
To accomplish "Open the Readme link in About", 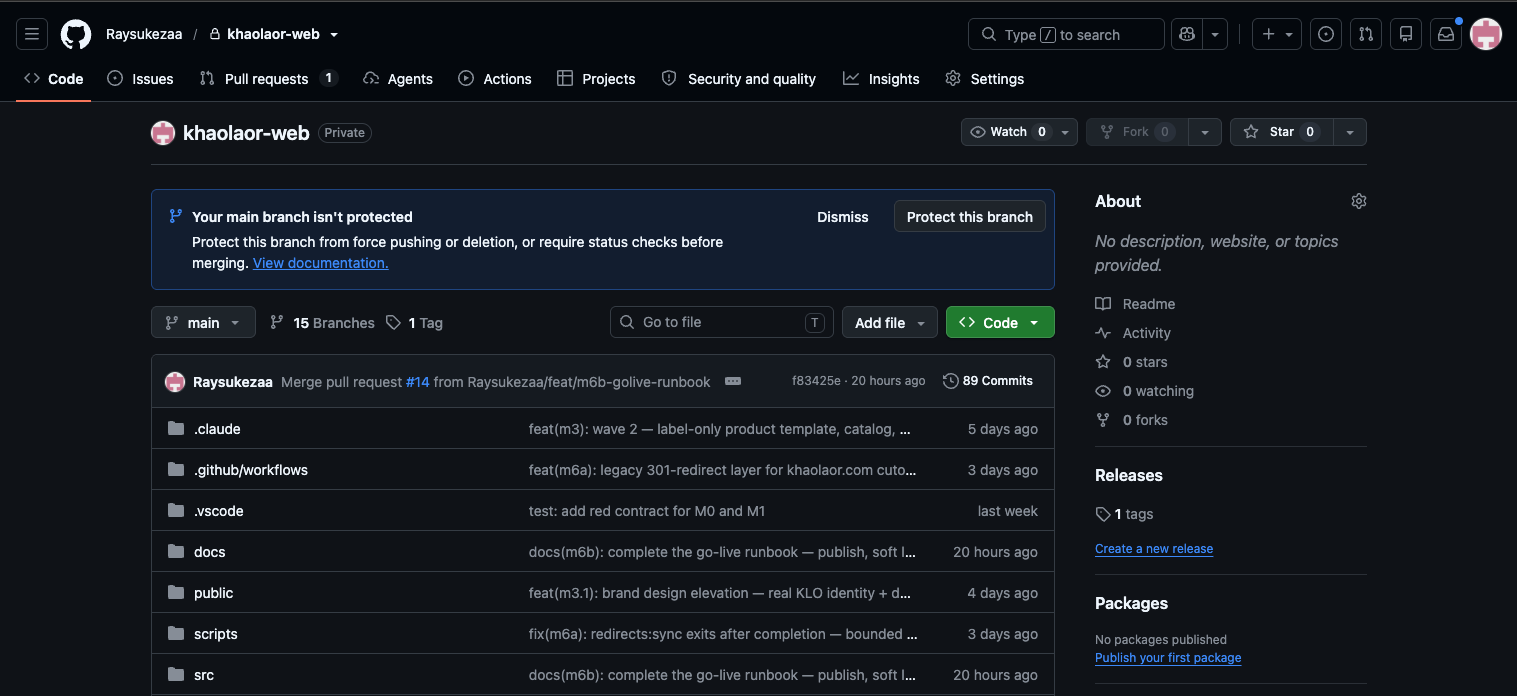I will click(1135, 304).
